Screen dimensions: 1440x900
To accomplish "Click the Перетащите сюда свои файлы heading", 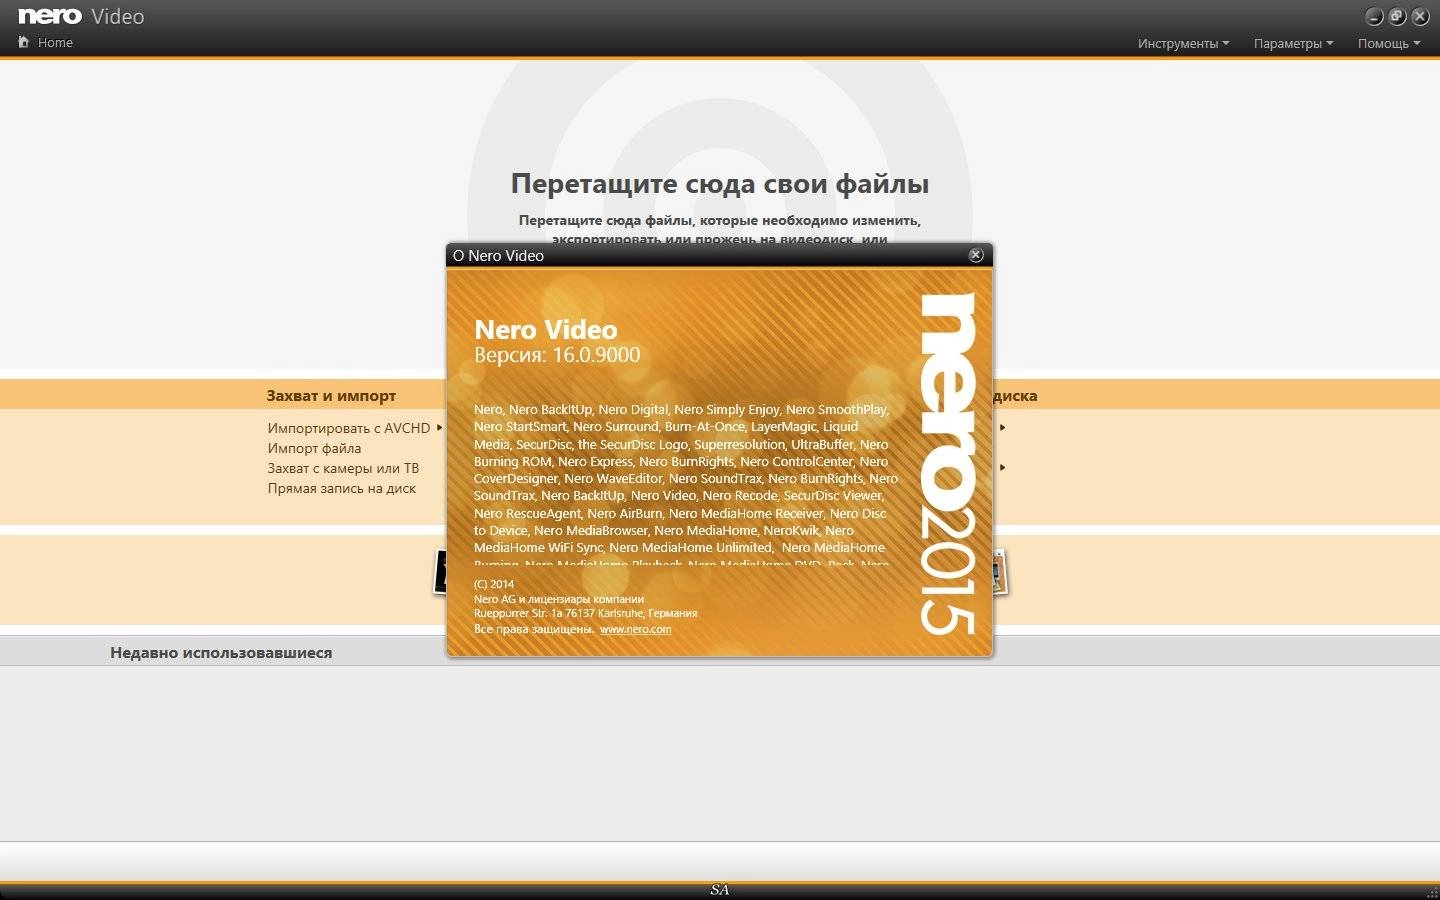I will (720, 184).
